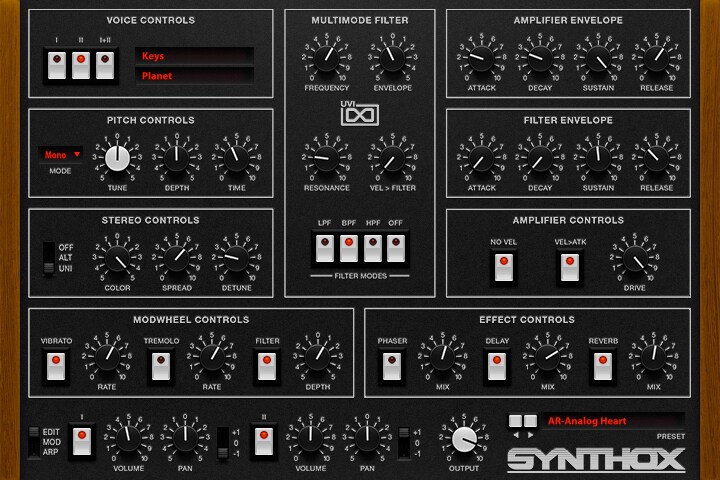Image resolution: width=720 pixels, height=480 pixels.
Task: Click the amplifier DRIVE knob
Action: point(635,258)
